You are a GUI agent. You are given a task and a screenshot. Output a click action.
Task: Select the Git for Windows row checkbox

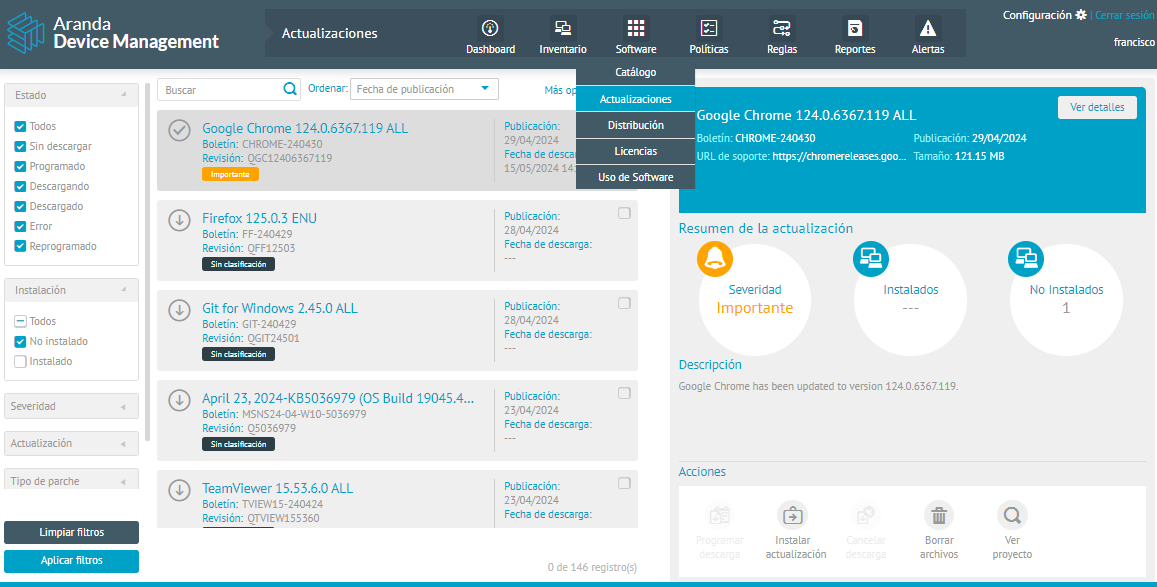pos(624,303)
